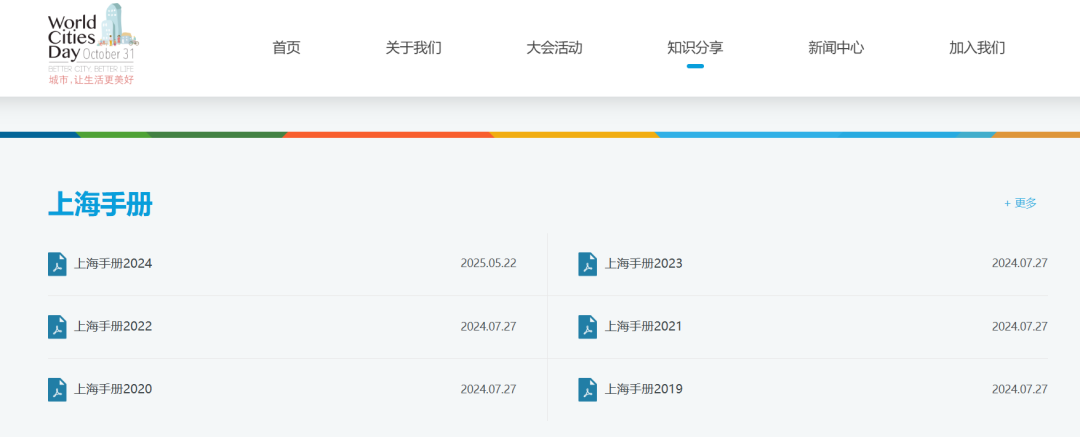Click PDF icon beside 上海手册2021

coord(587,327)
